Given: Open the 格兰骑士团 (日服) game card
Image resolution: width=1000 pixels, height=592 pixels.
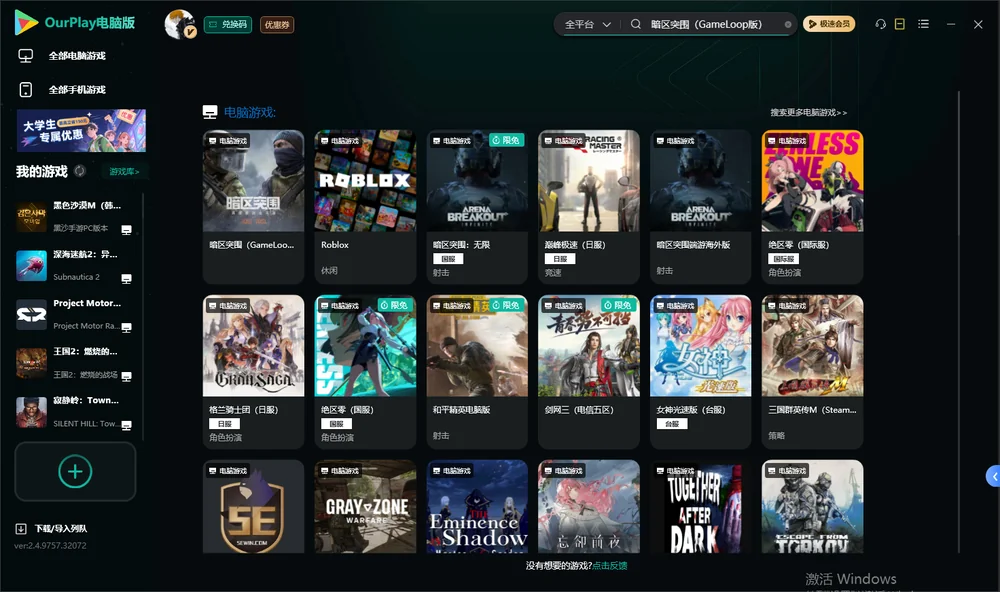Looking at the screenshot, I should point(253,371).
